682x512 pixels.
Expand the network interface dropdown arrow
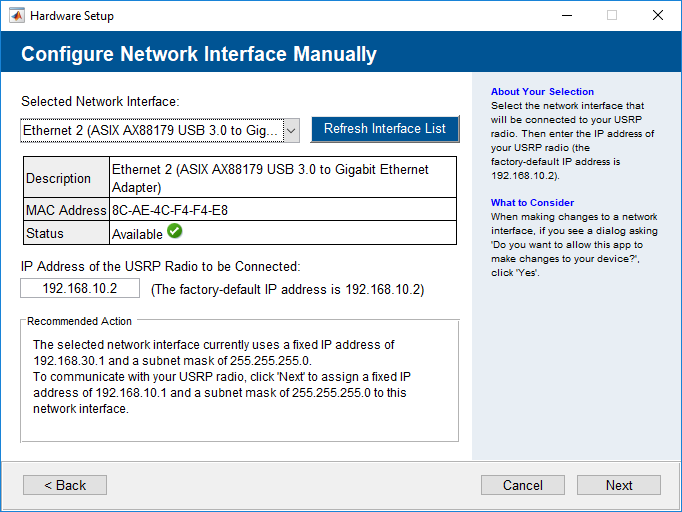(291, 130)
